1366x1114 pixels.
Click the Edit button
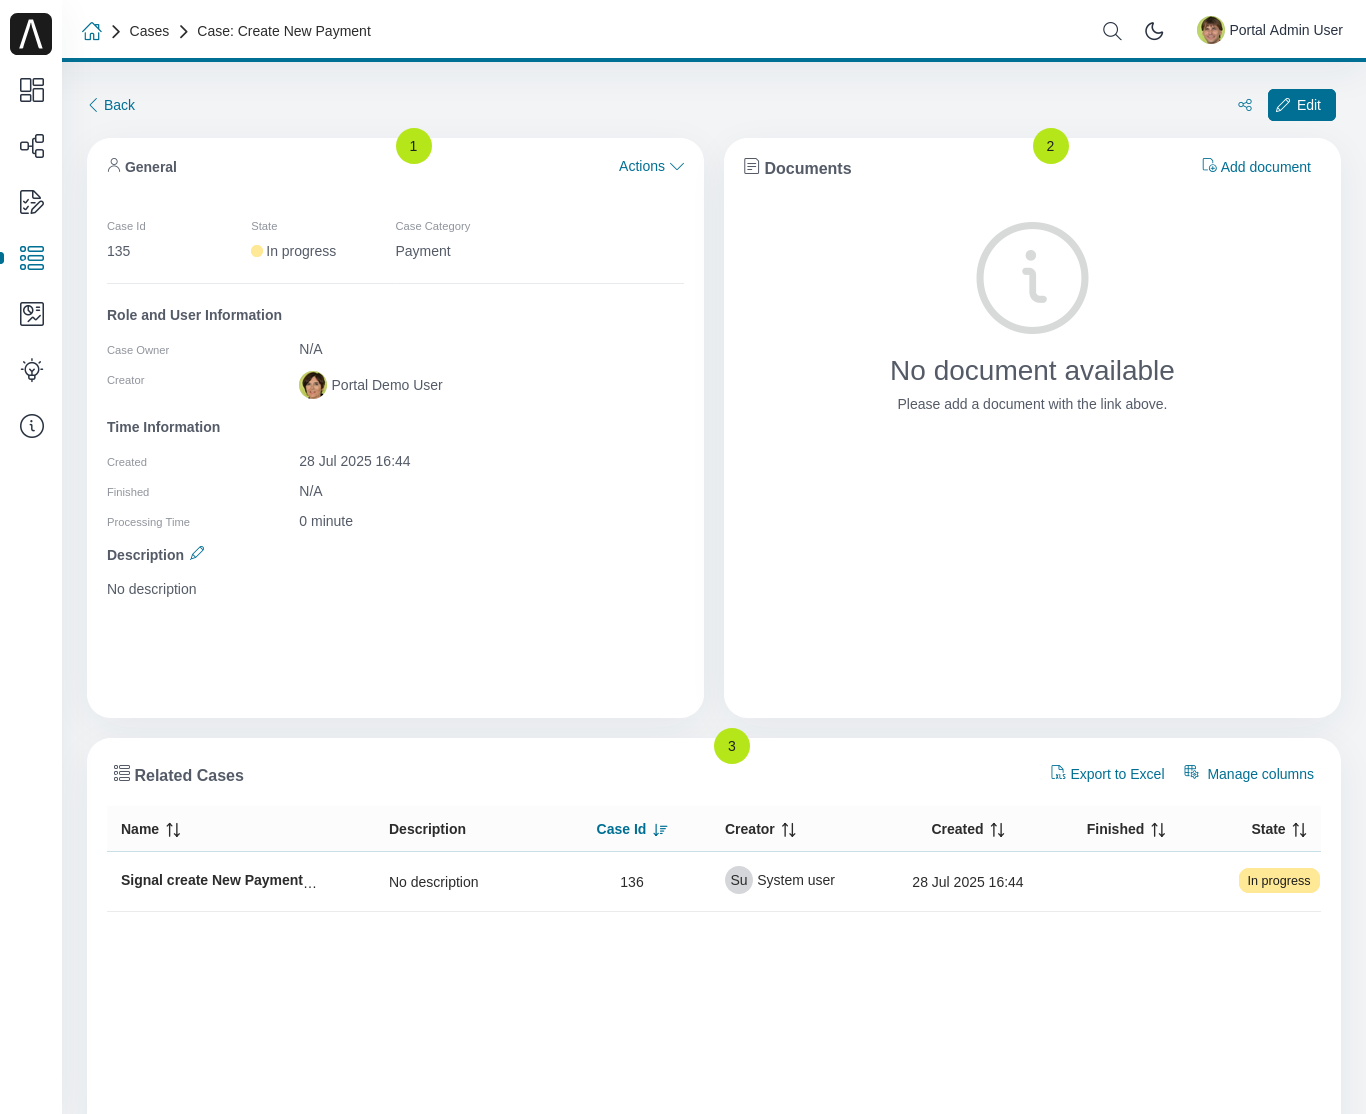click(x=1301, y=105)
